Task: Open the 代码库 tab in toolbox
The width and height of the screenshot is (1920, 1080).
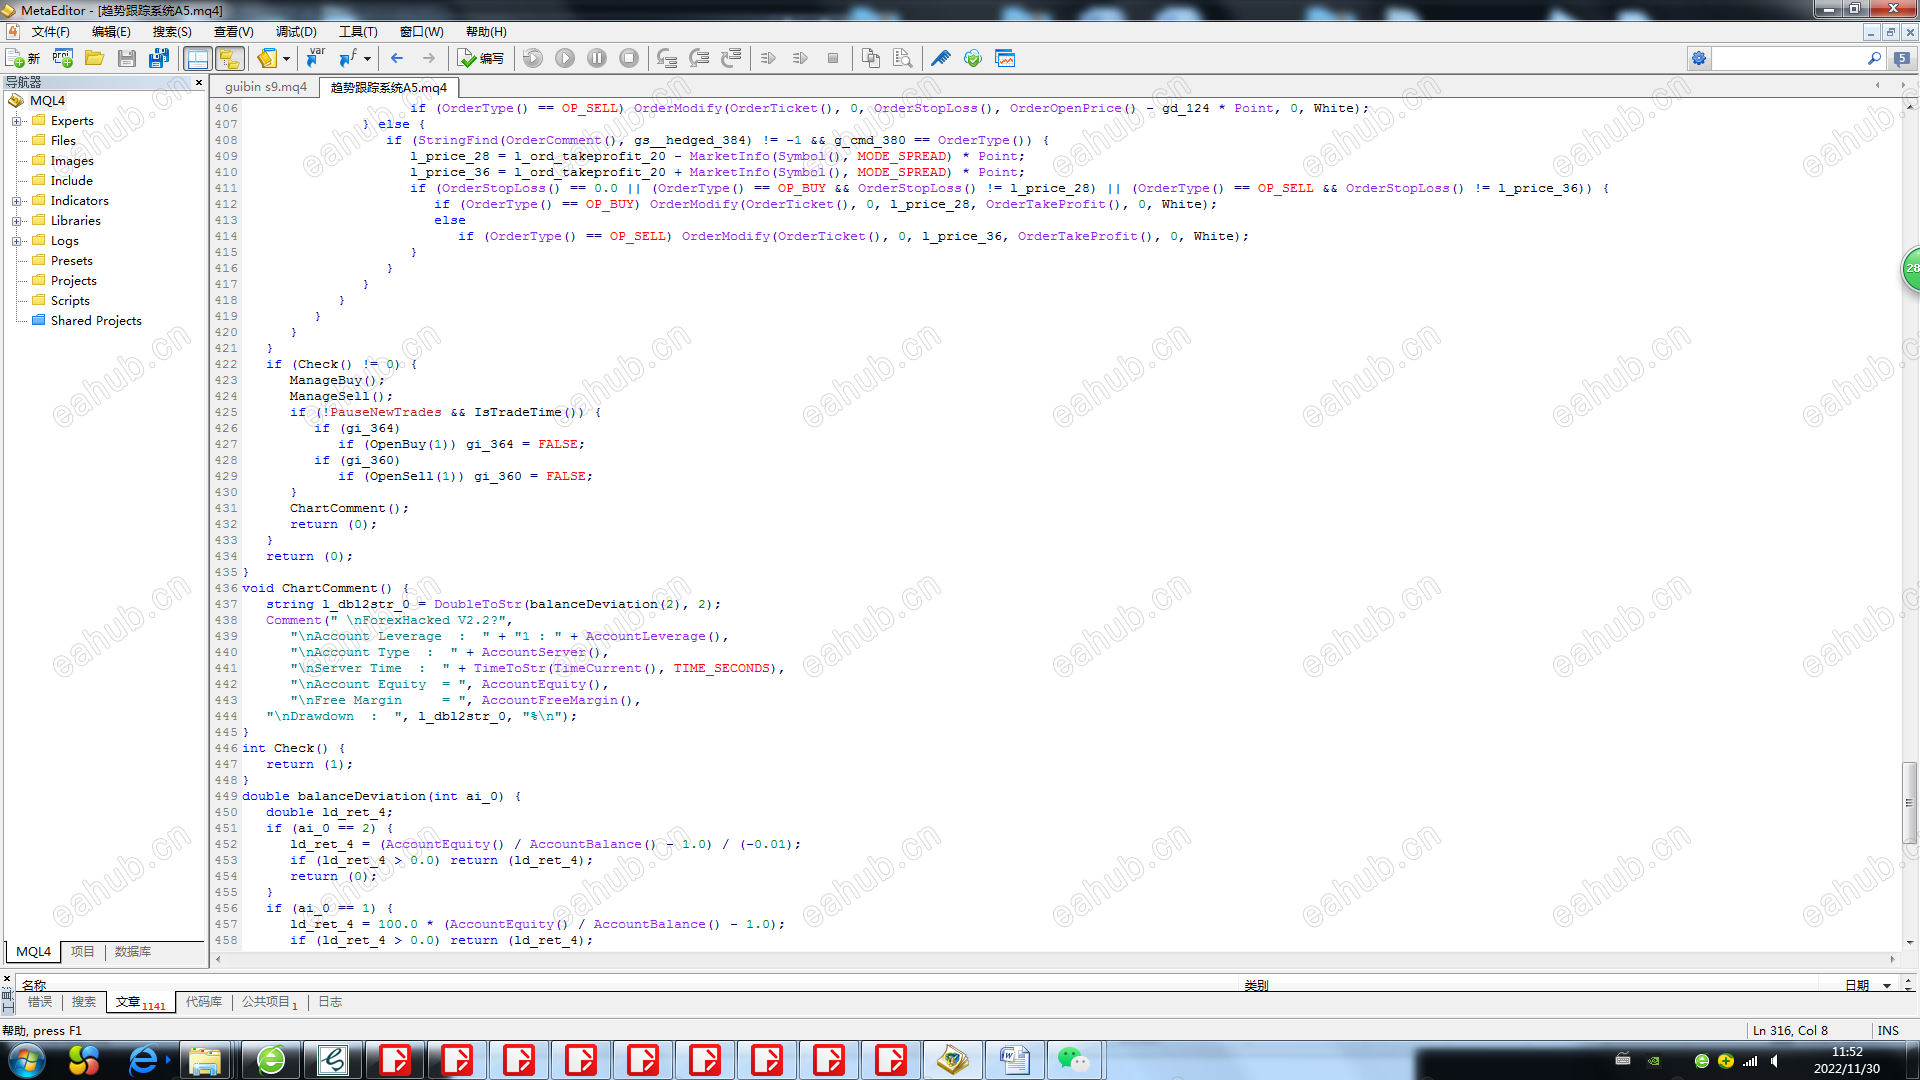Action: click(x=204, y=1002)
